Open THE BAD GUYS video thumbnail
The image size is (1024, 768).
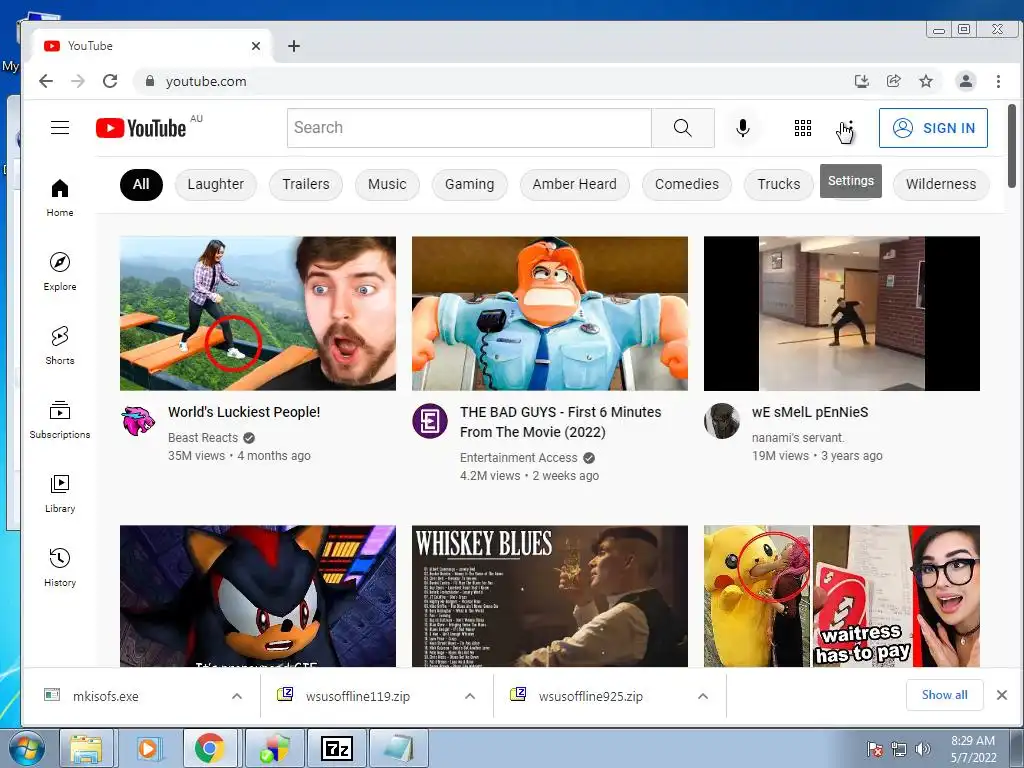pyautogui.click(x=550, y=313)
